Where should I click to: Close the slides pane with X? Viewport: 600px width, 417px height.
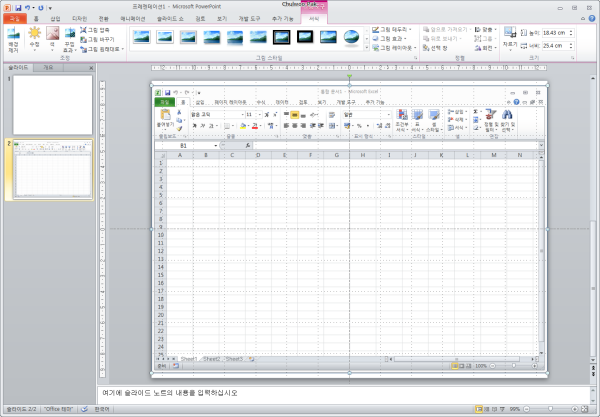click(x=91, y=68)
